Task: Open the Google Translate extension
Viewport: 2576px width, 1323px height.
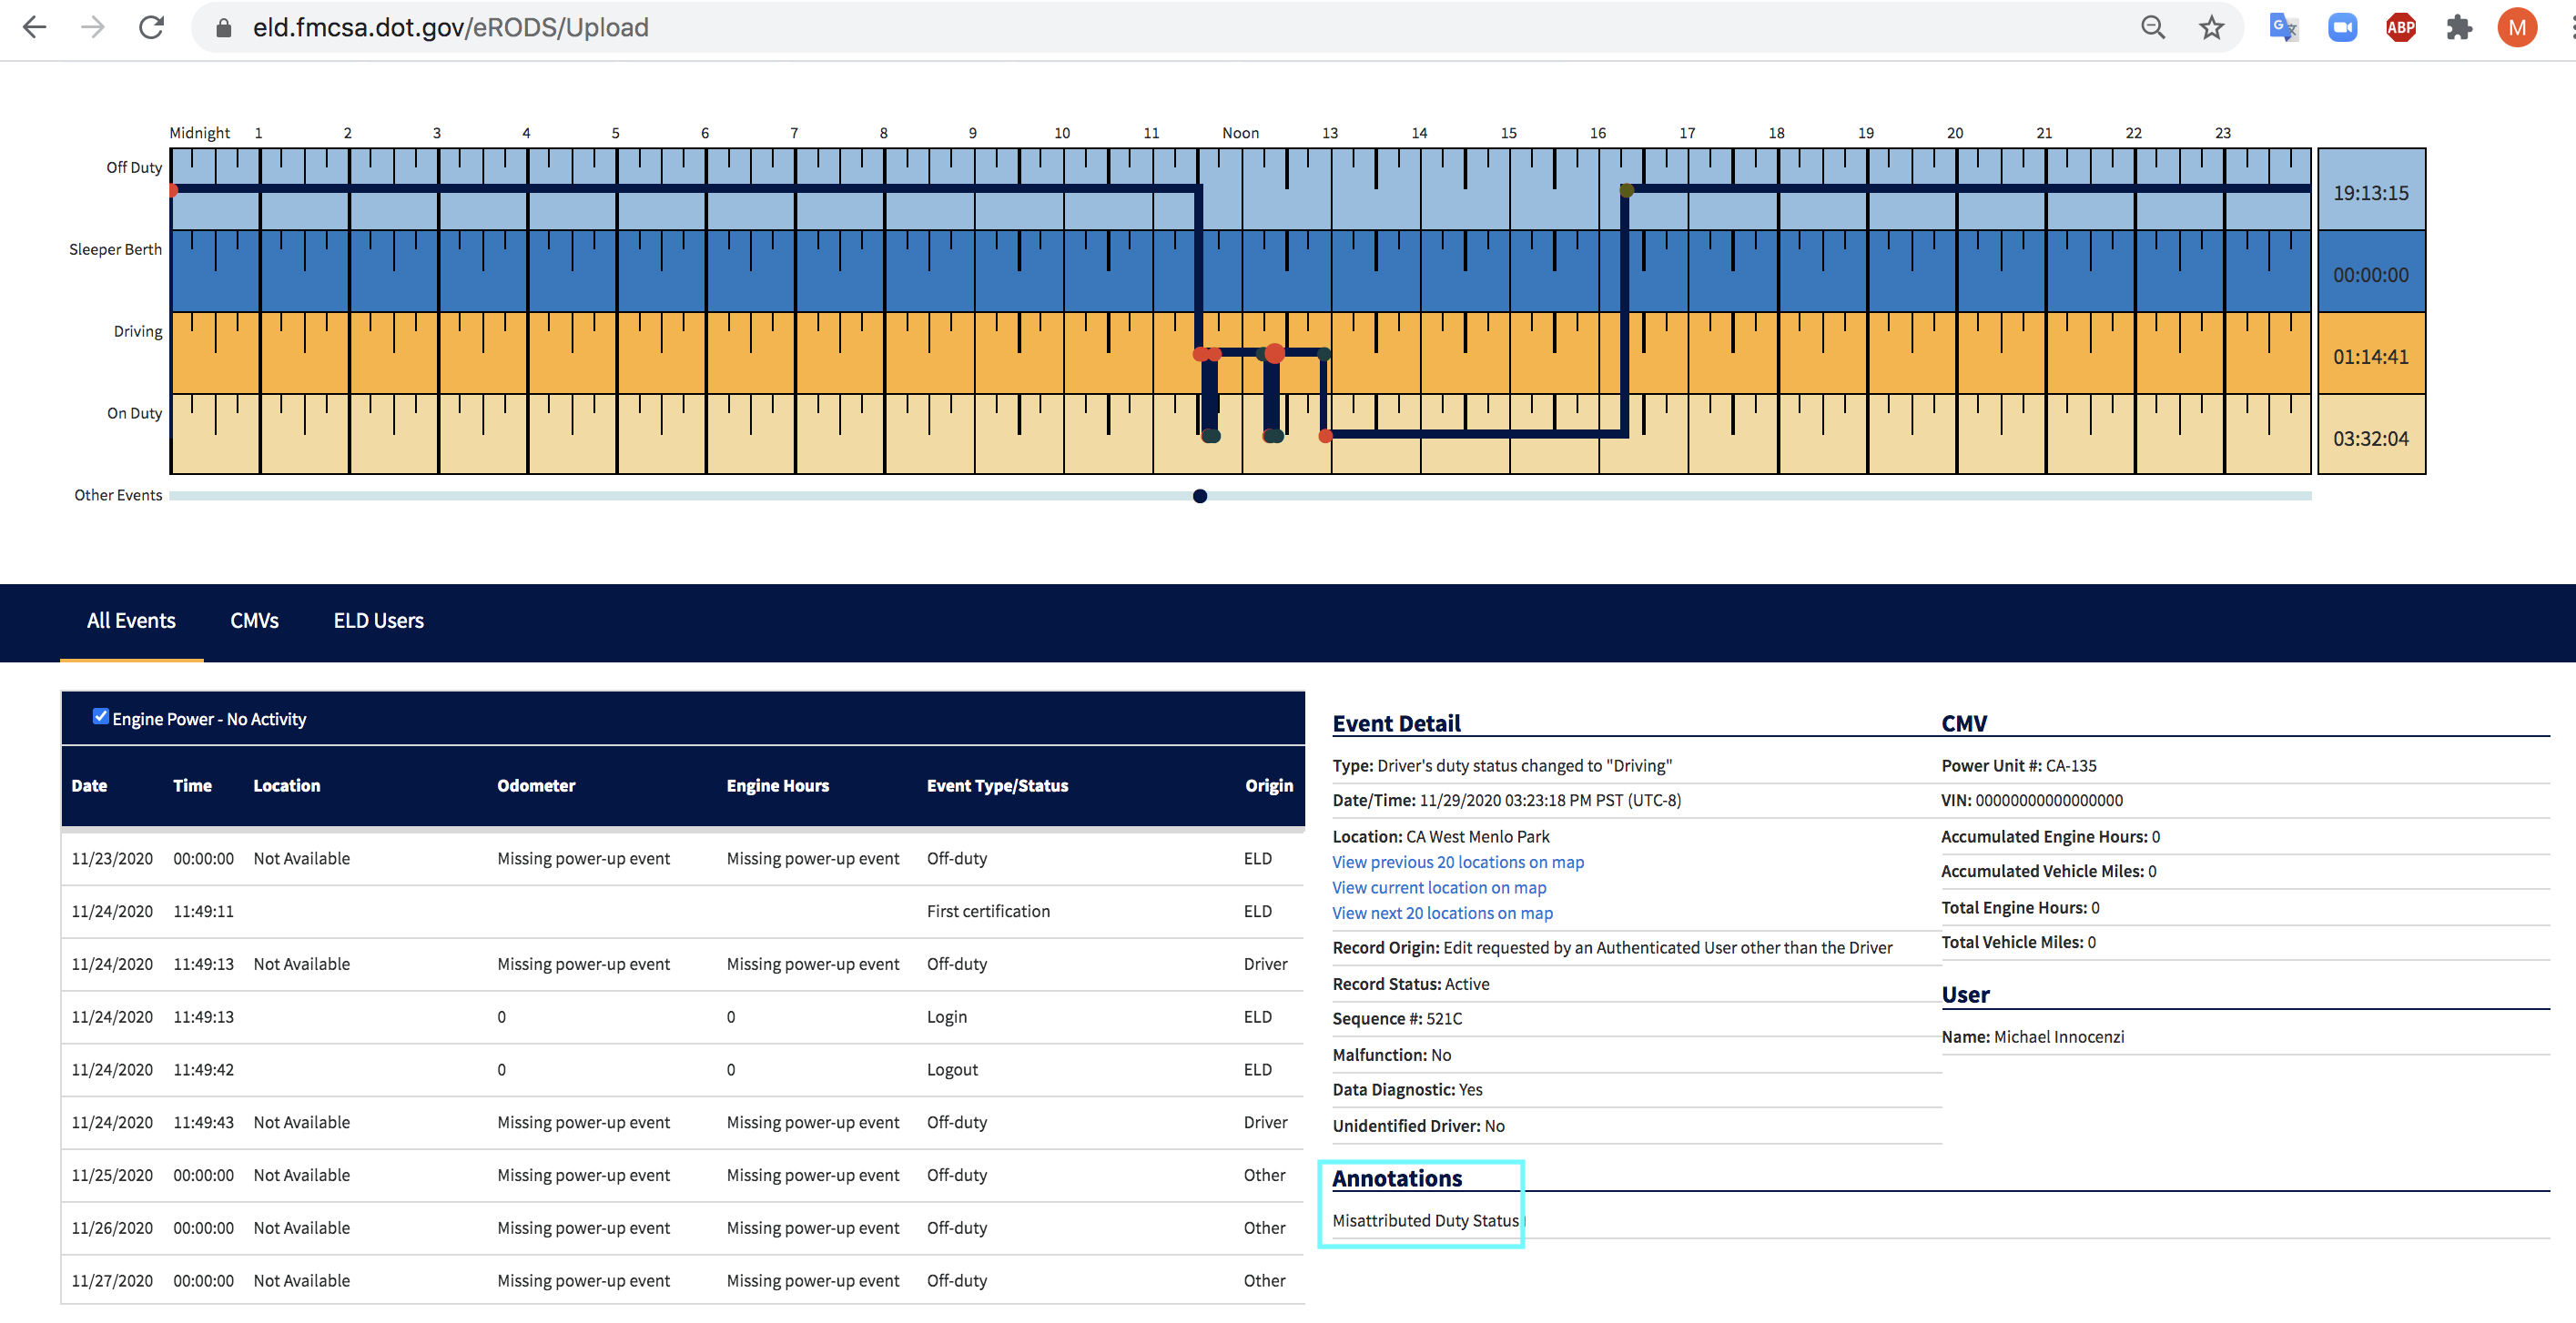Action: 2283,28
